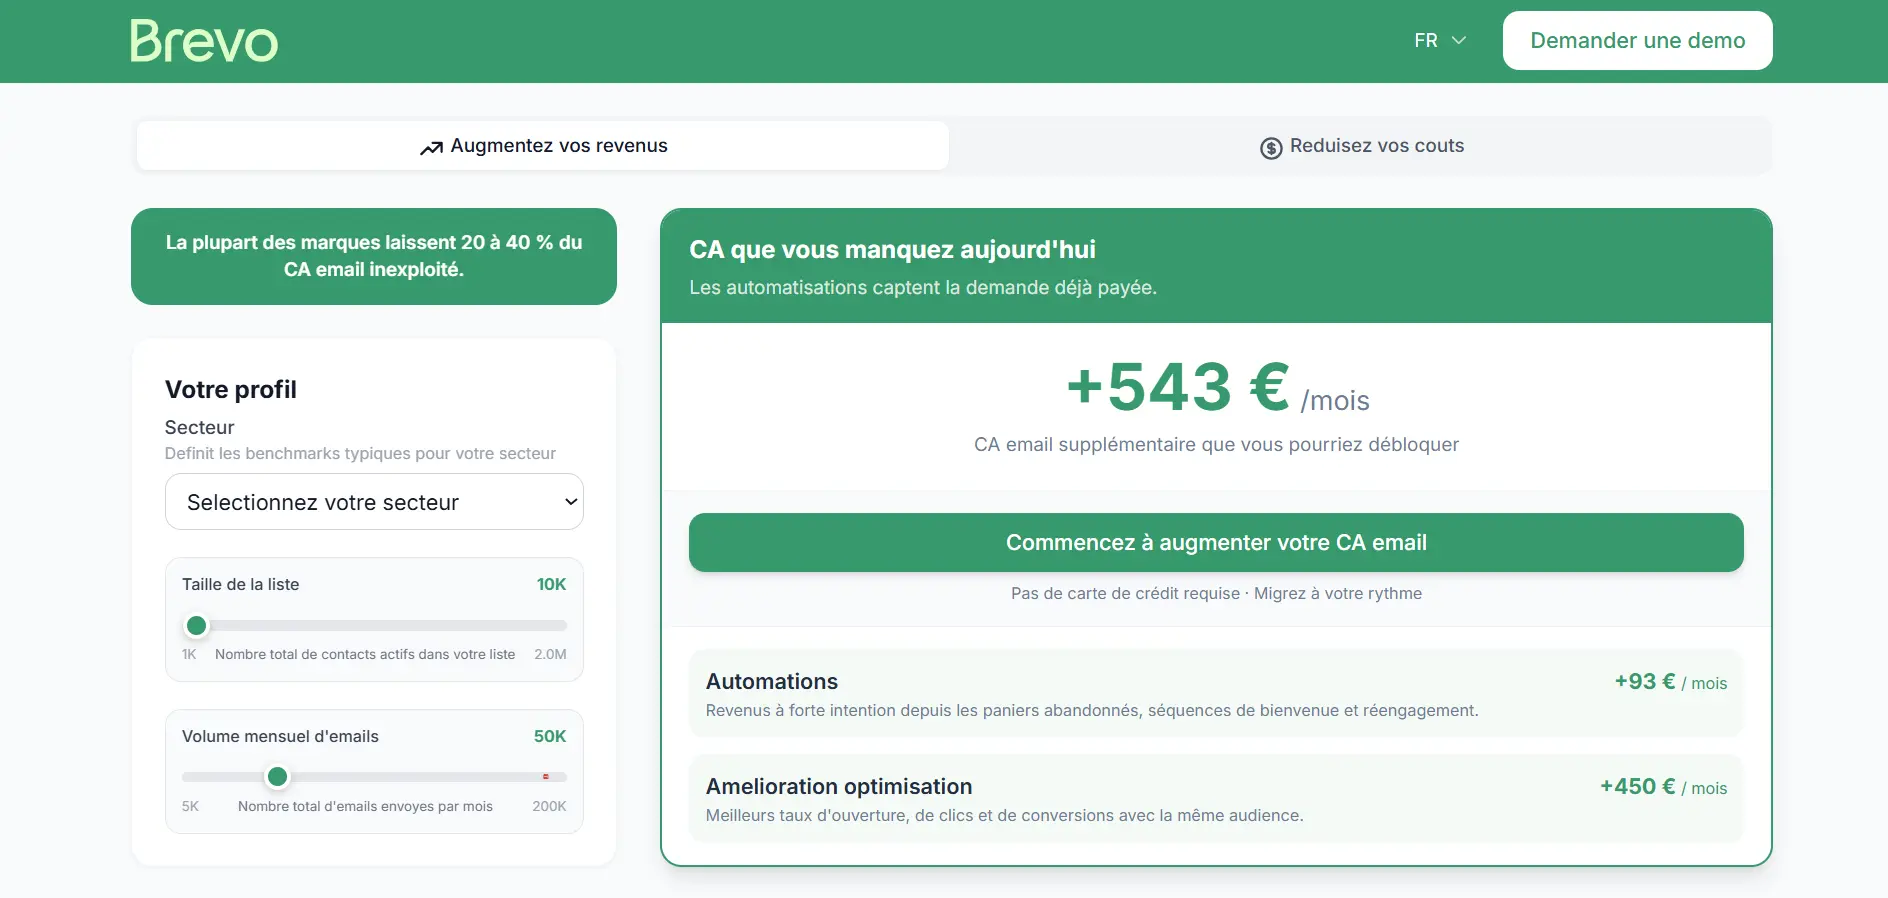This screenshot has height=898, width=1888.
Task: Click the Automations row
Action: click(1215, 694)
